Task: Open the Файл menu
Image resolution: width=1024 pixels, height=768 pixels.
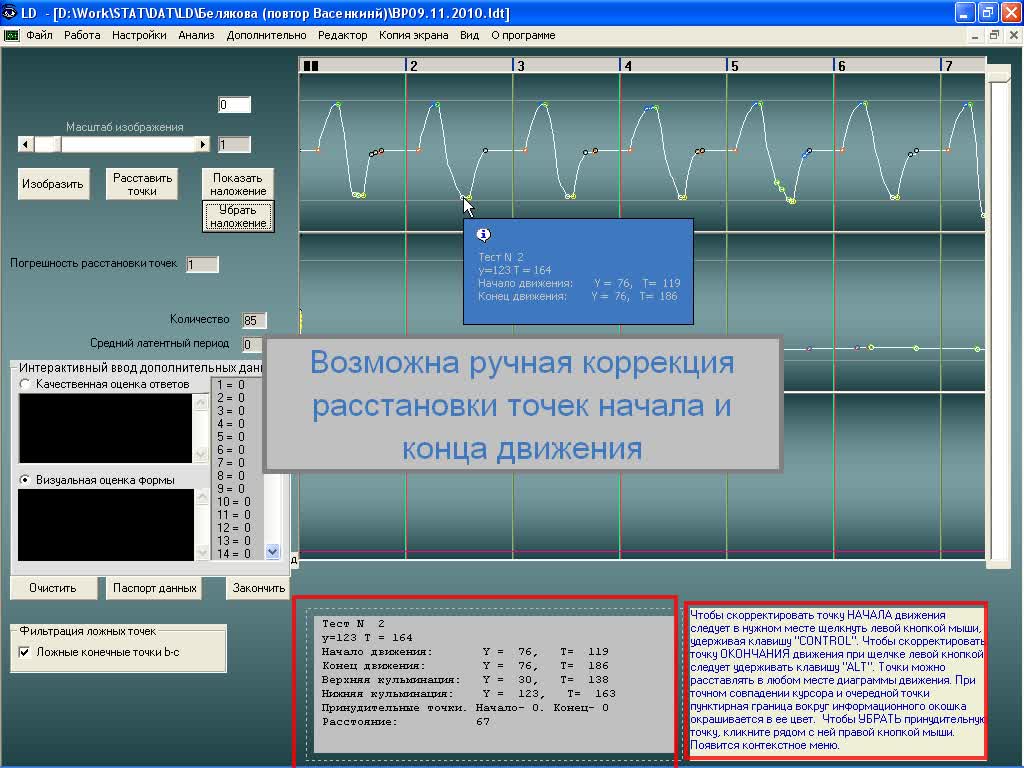Action: 39,35
